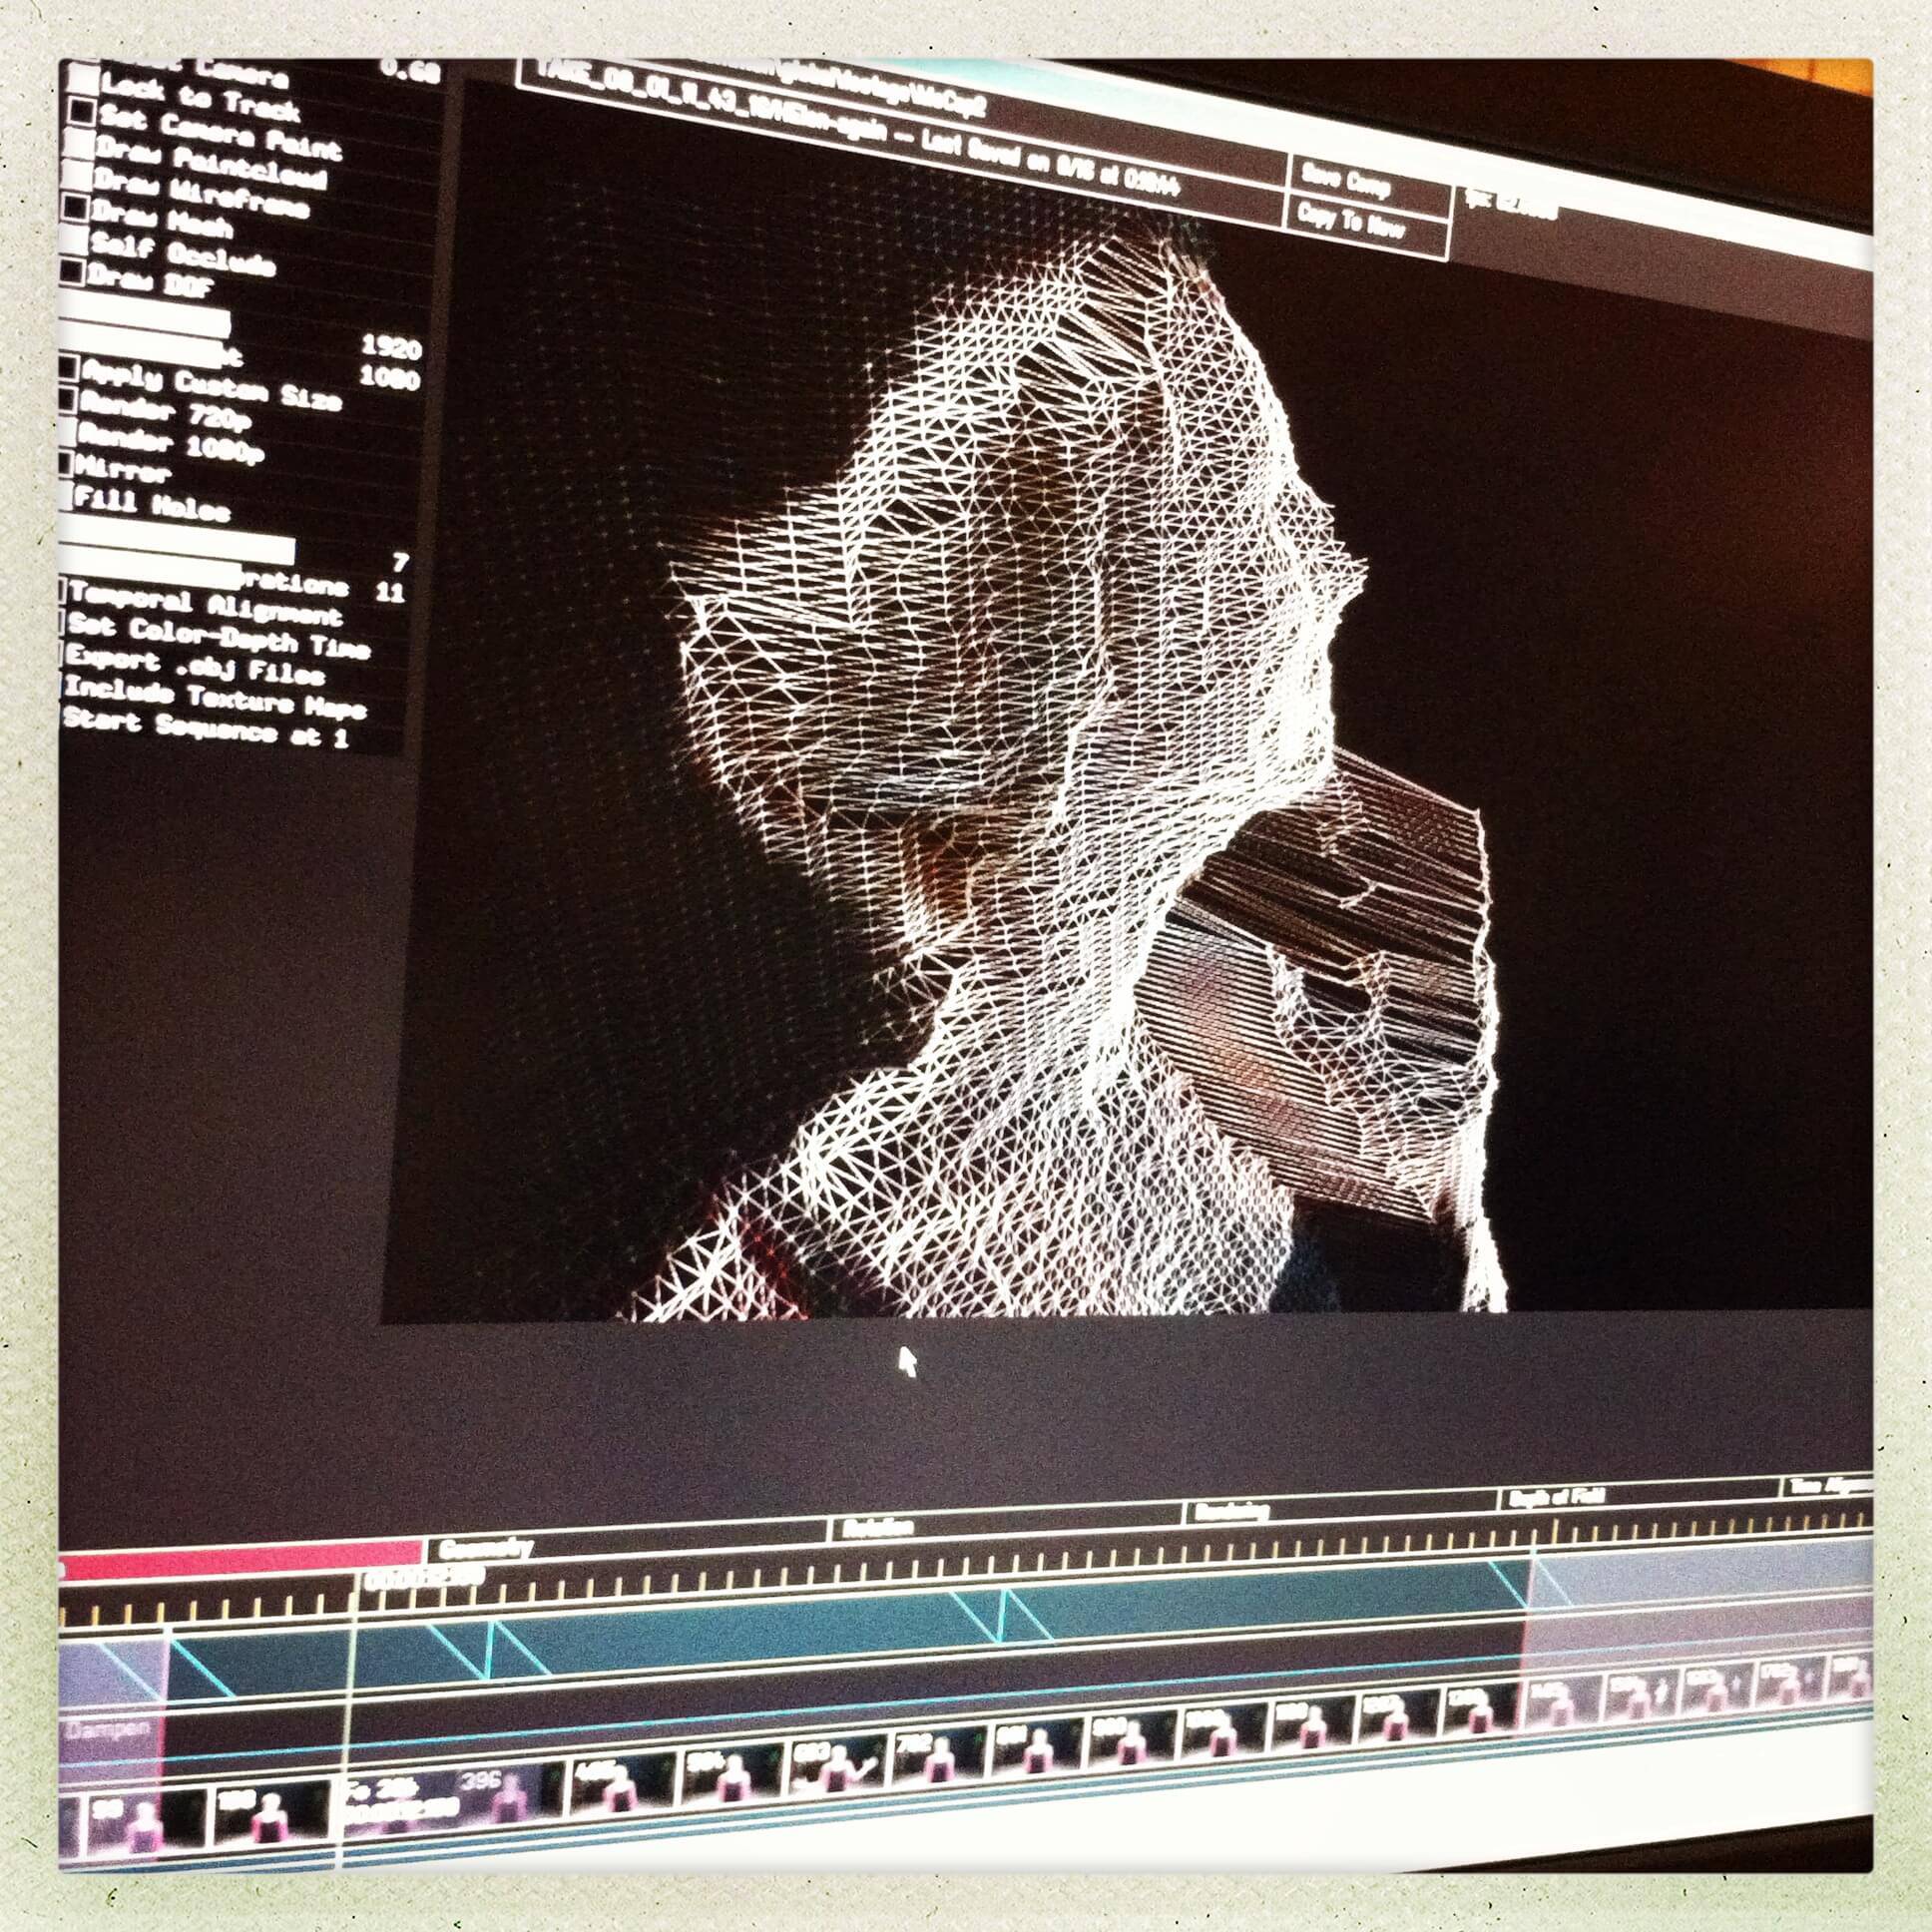Click the cyan keyframe spike in the timeline track
Viewport: 1932px width, 1932px height.
coord(488,1651)
